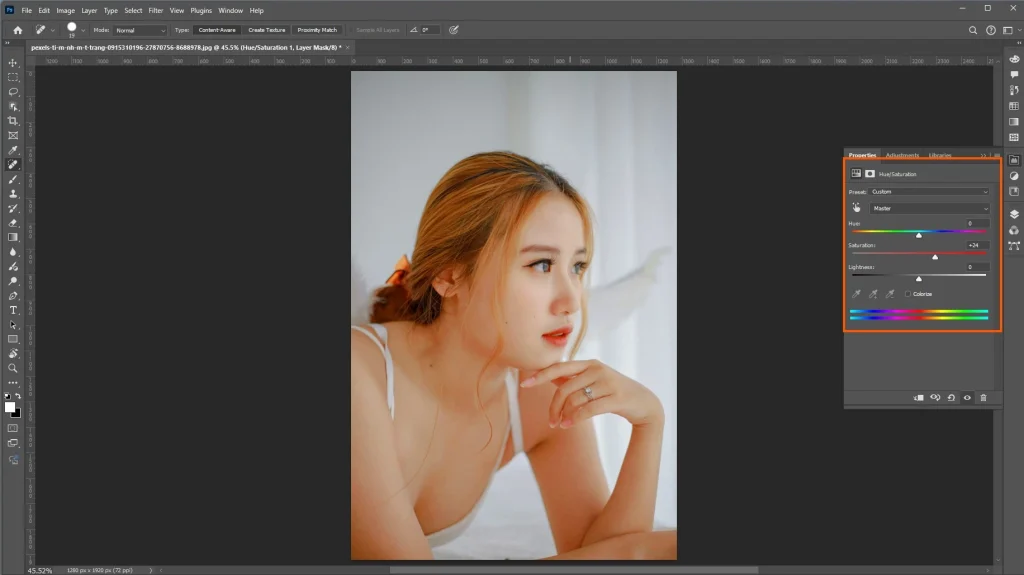This screenshot has height=575, width=1024.
Task: Select the History Brush tool
Action: click(13, 208)
